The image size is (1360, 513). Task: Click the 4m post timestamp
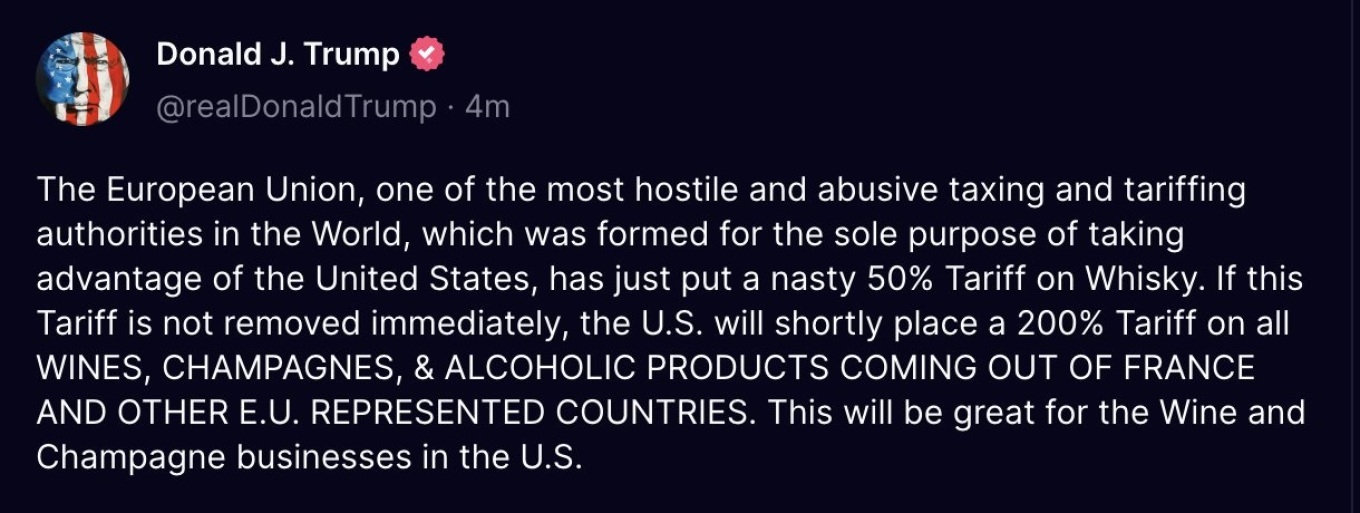tap(488, 106)
